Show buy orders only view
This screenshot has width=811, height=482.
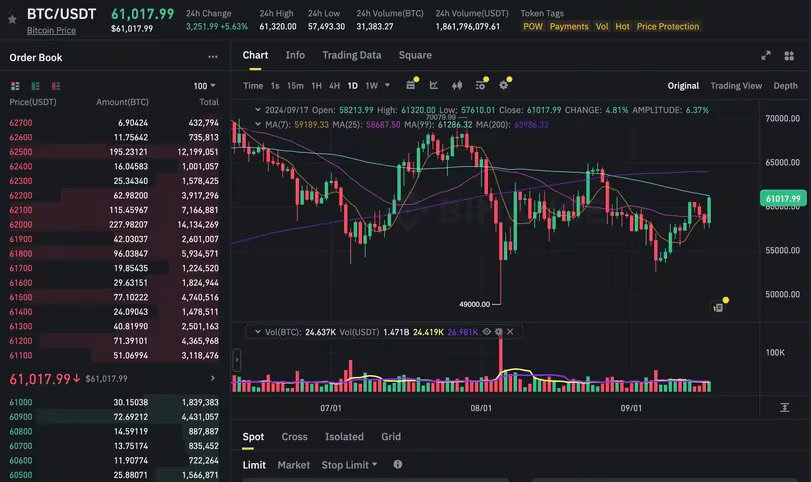point(36,86)
